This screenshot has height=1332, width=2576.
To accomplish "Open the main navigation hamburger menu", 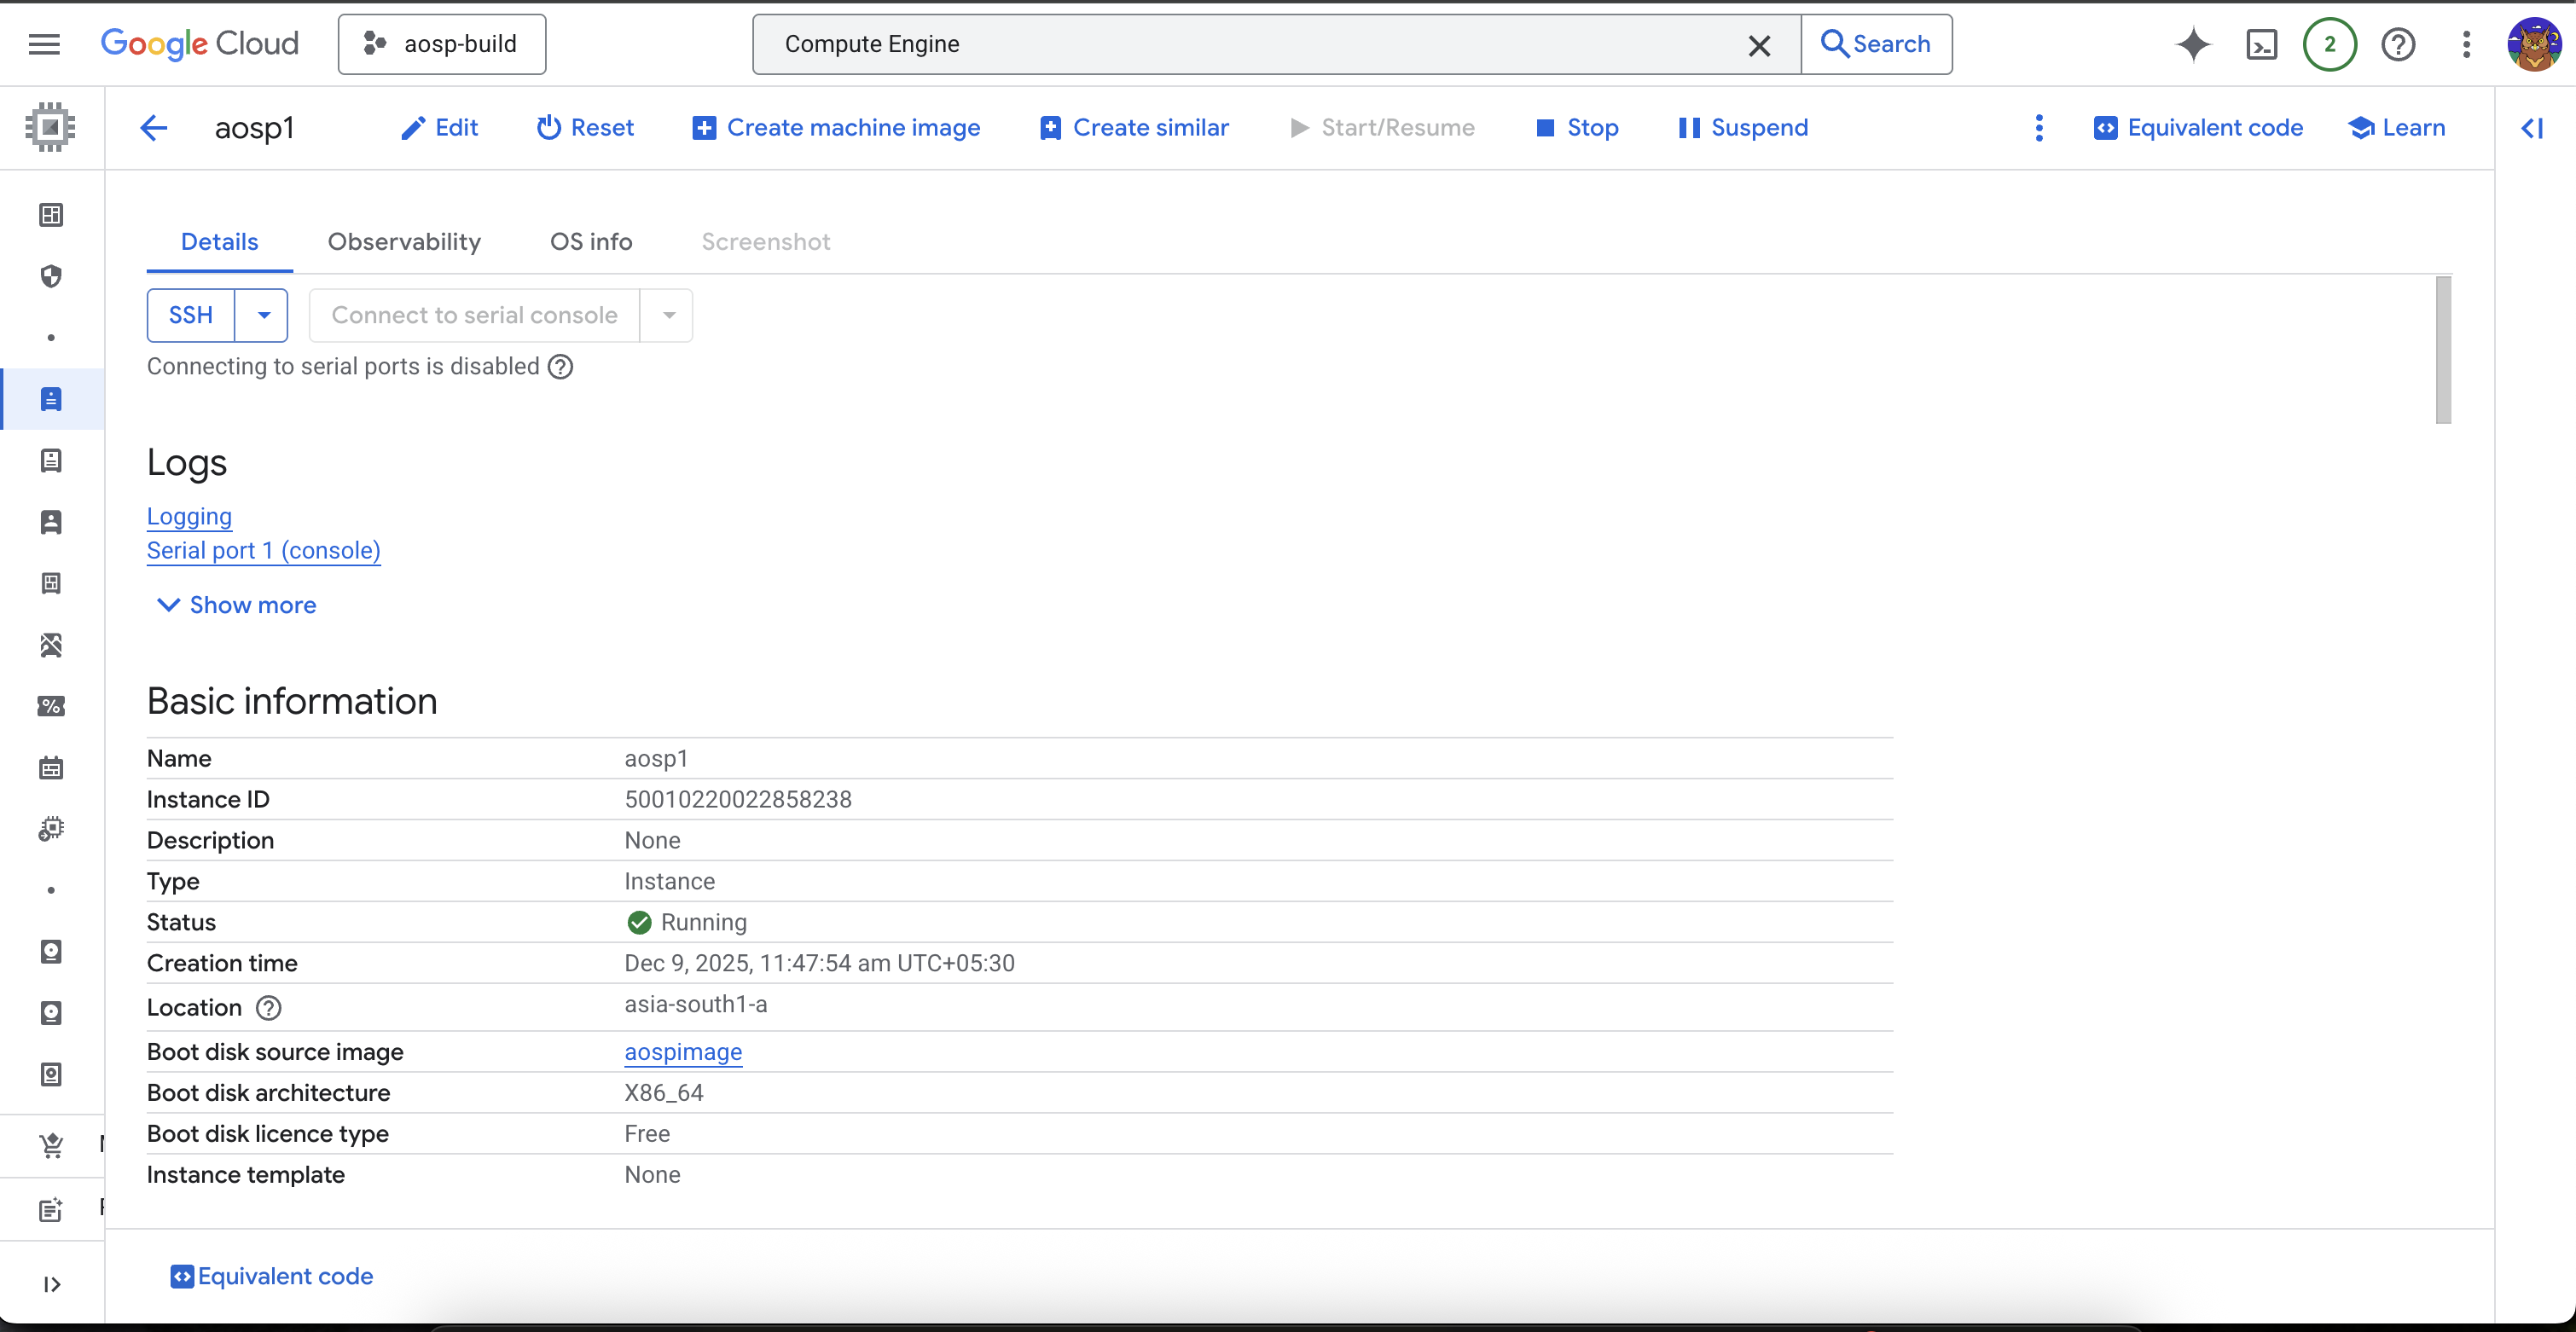I will tap(44, 44).
